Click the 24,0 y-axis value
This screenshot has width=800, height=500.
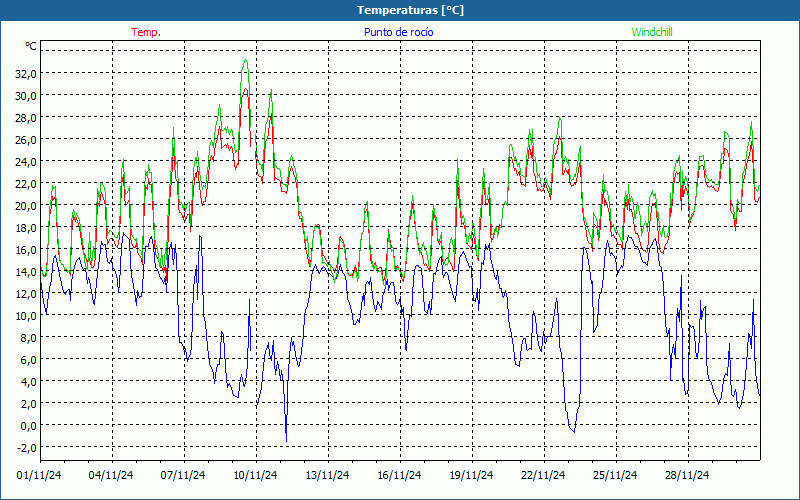pos(26,162)
